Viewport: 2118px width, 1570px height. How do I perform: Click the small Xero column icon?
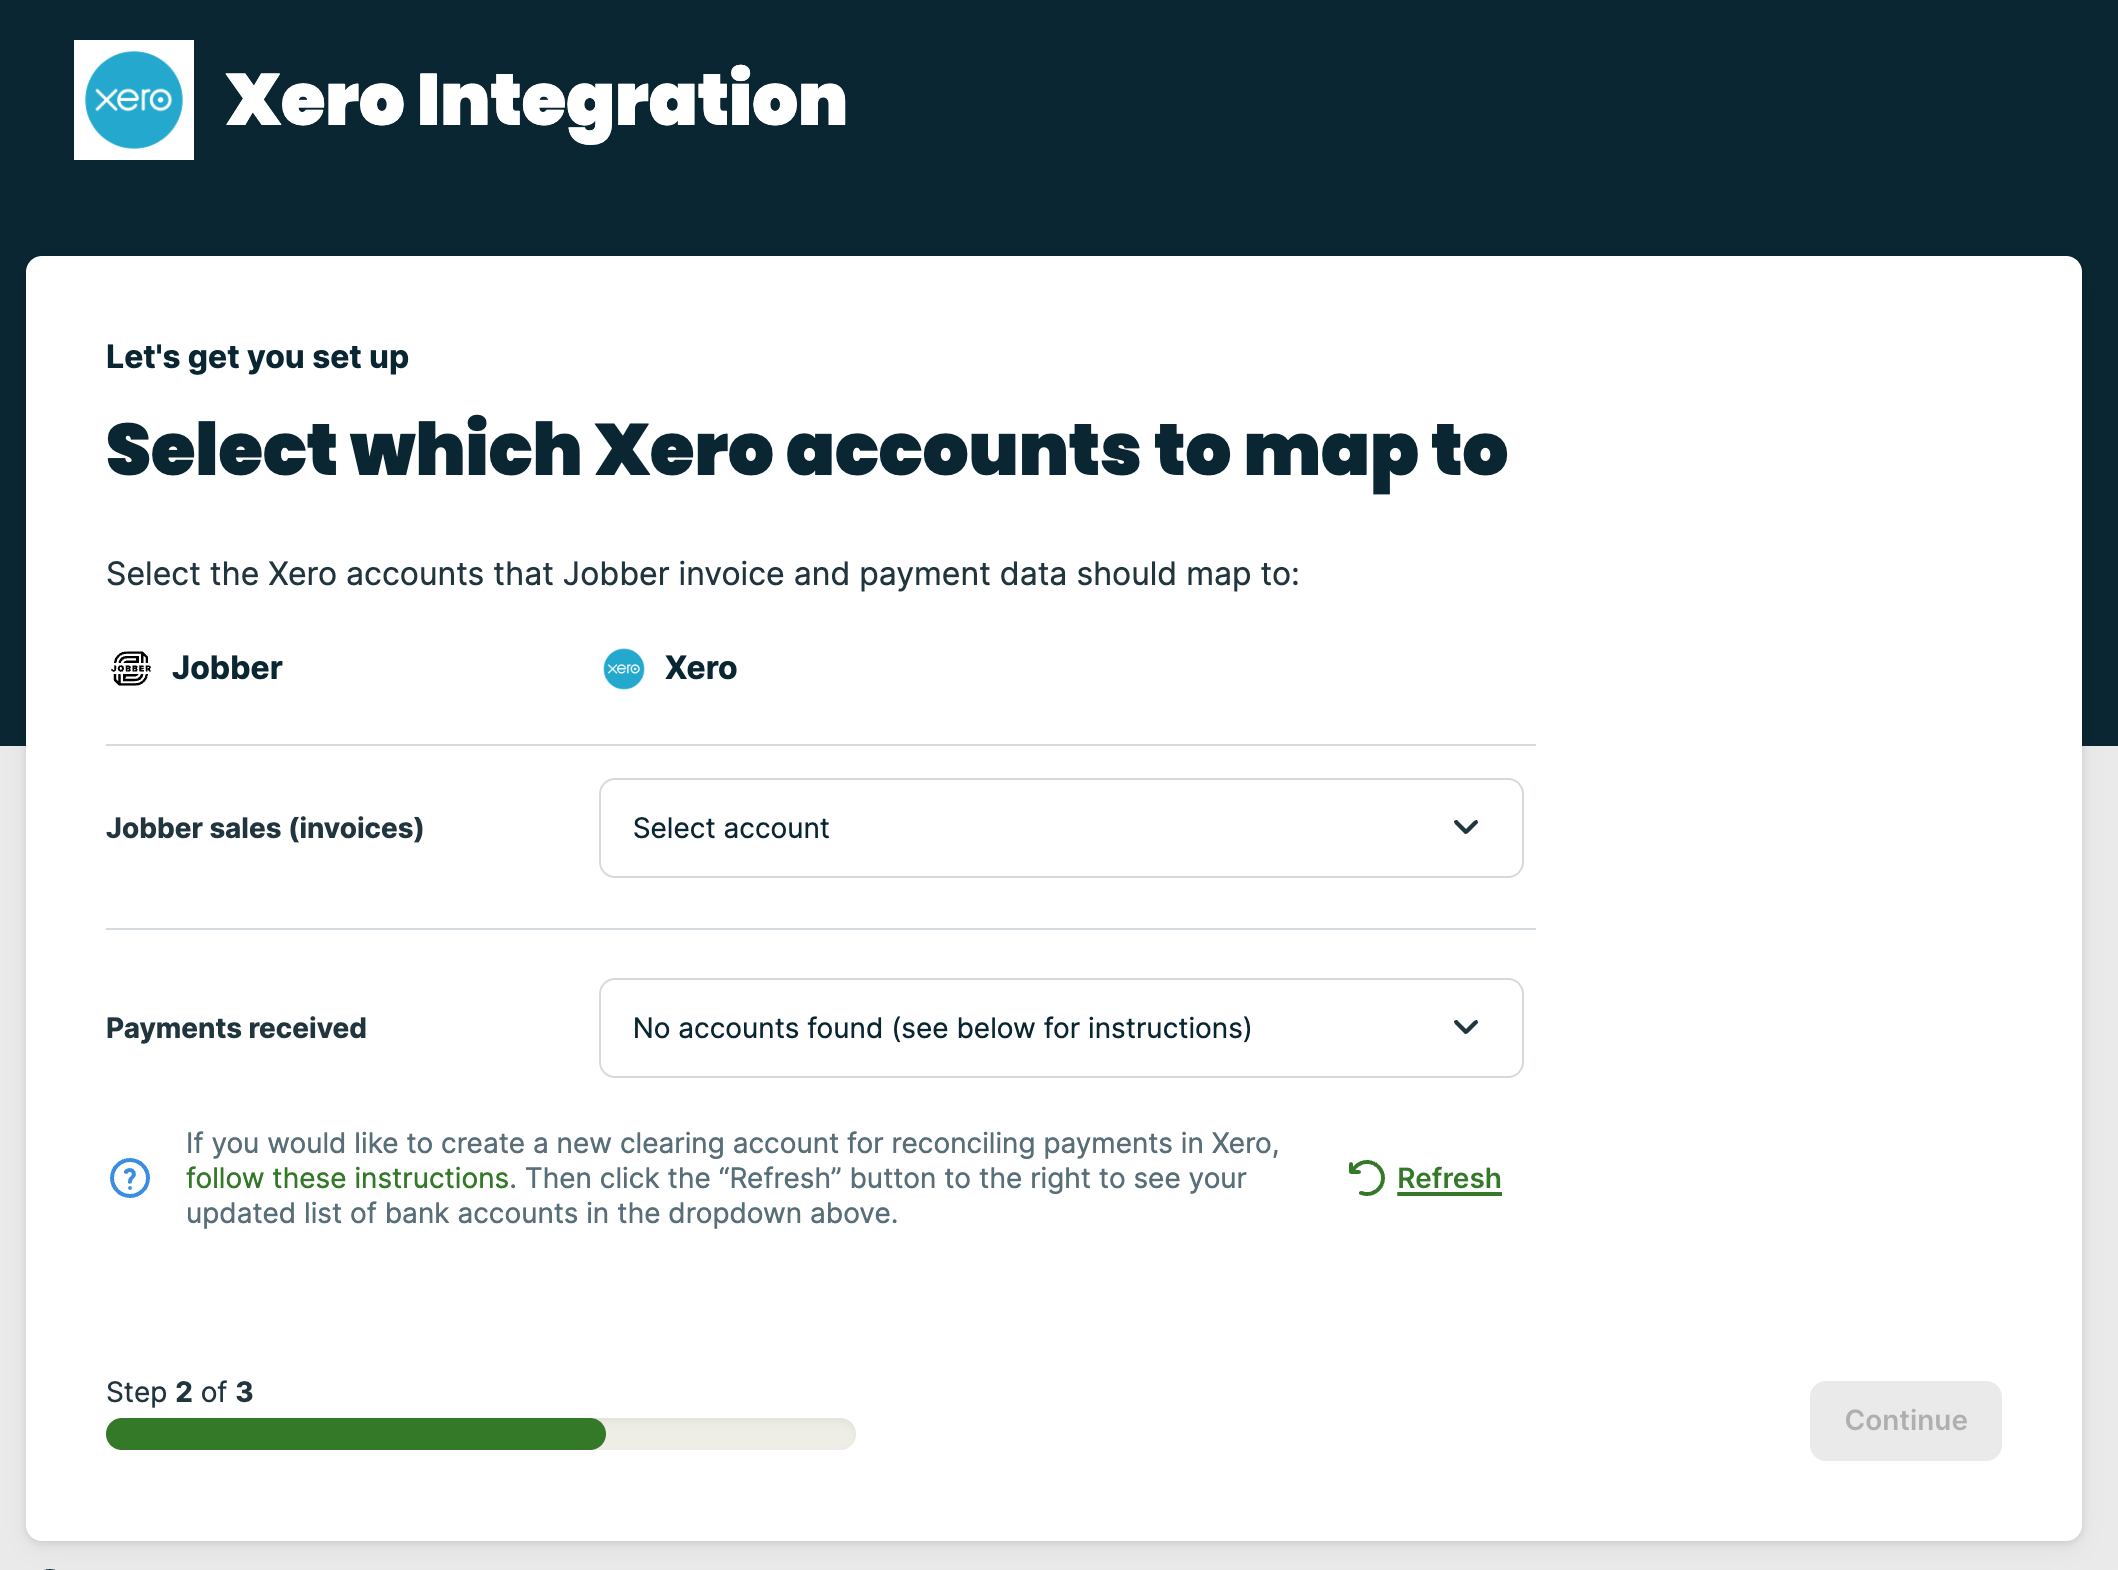point(623,668)
